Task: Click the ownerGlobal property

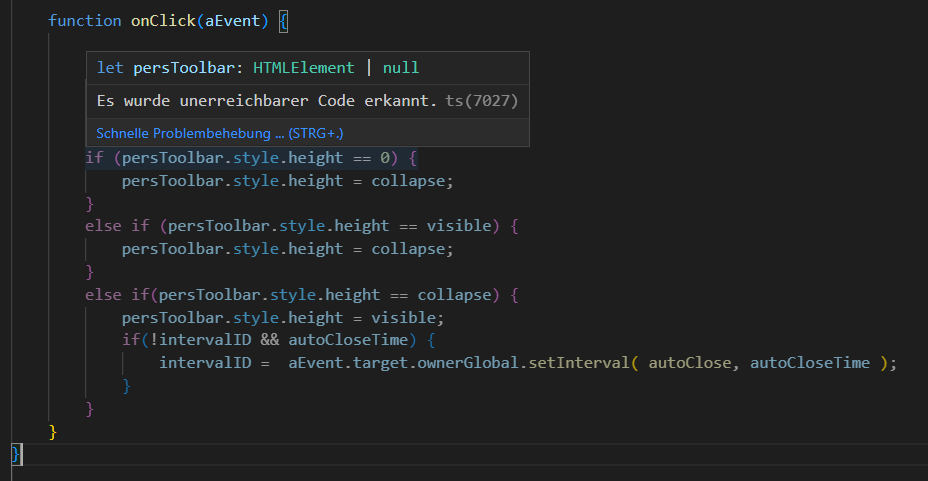Action: tap(473, 363)
